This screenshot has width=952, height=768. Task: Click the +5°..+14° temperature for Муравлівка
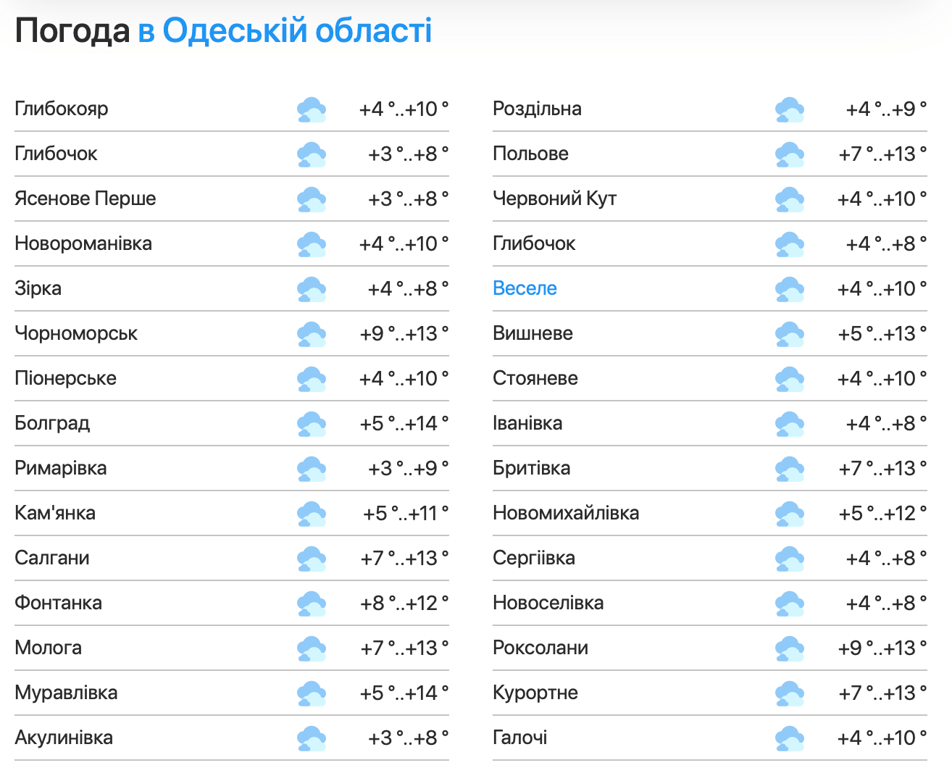click(x=404, y=694)
